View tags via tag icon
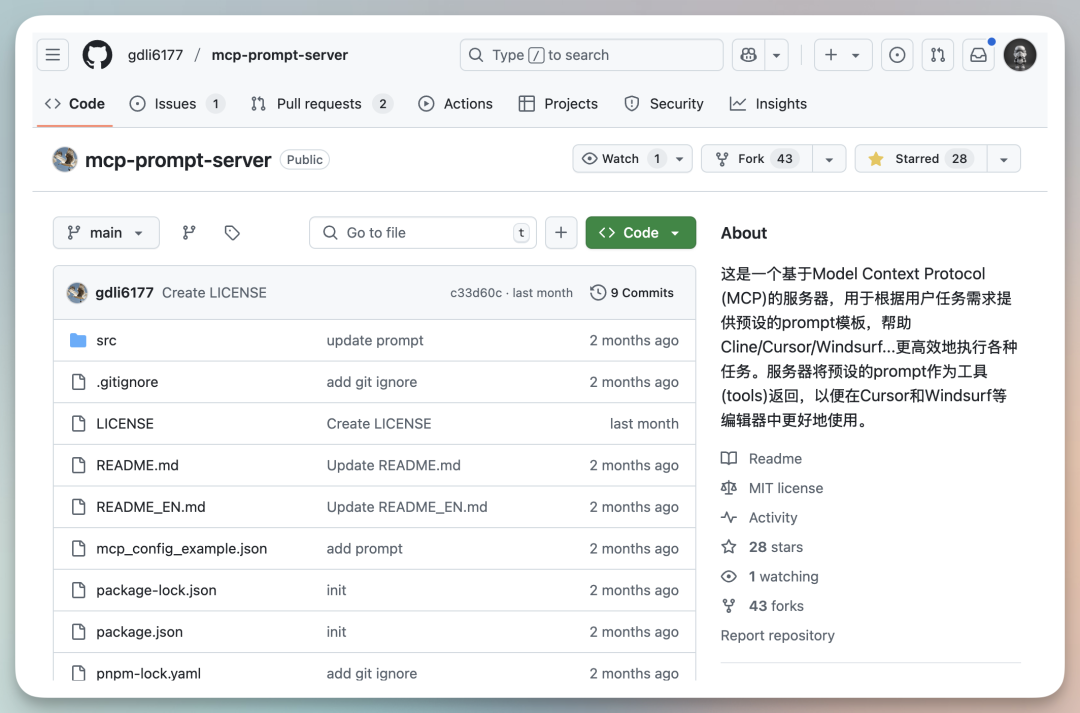The width and height of the screenshot is (1080, 713). coord(232,233)
